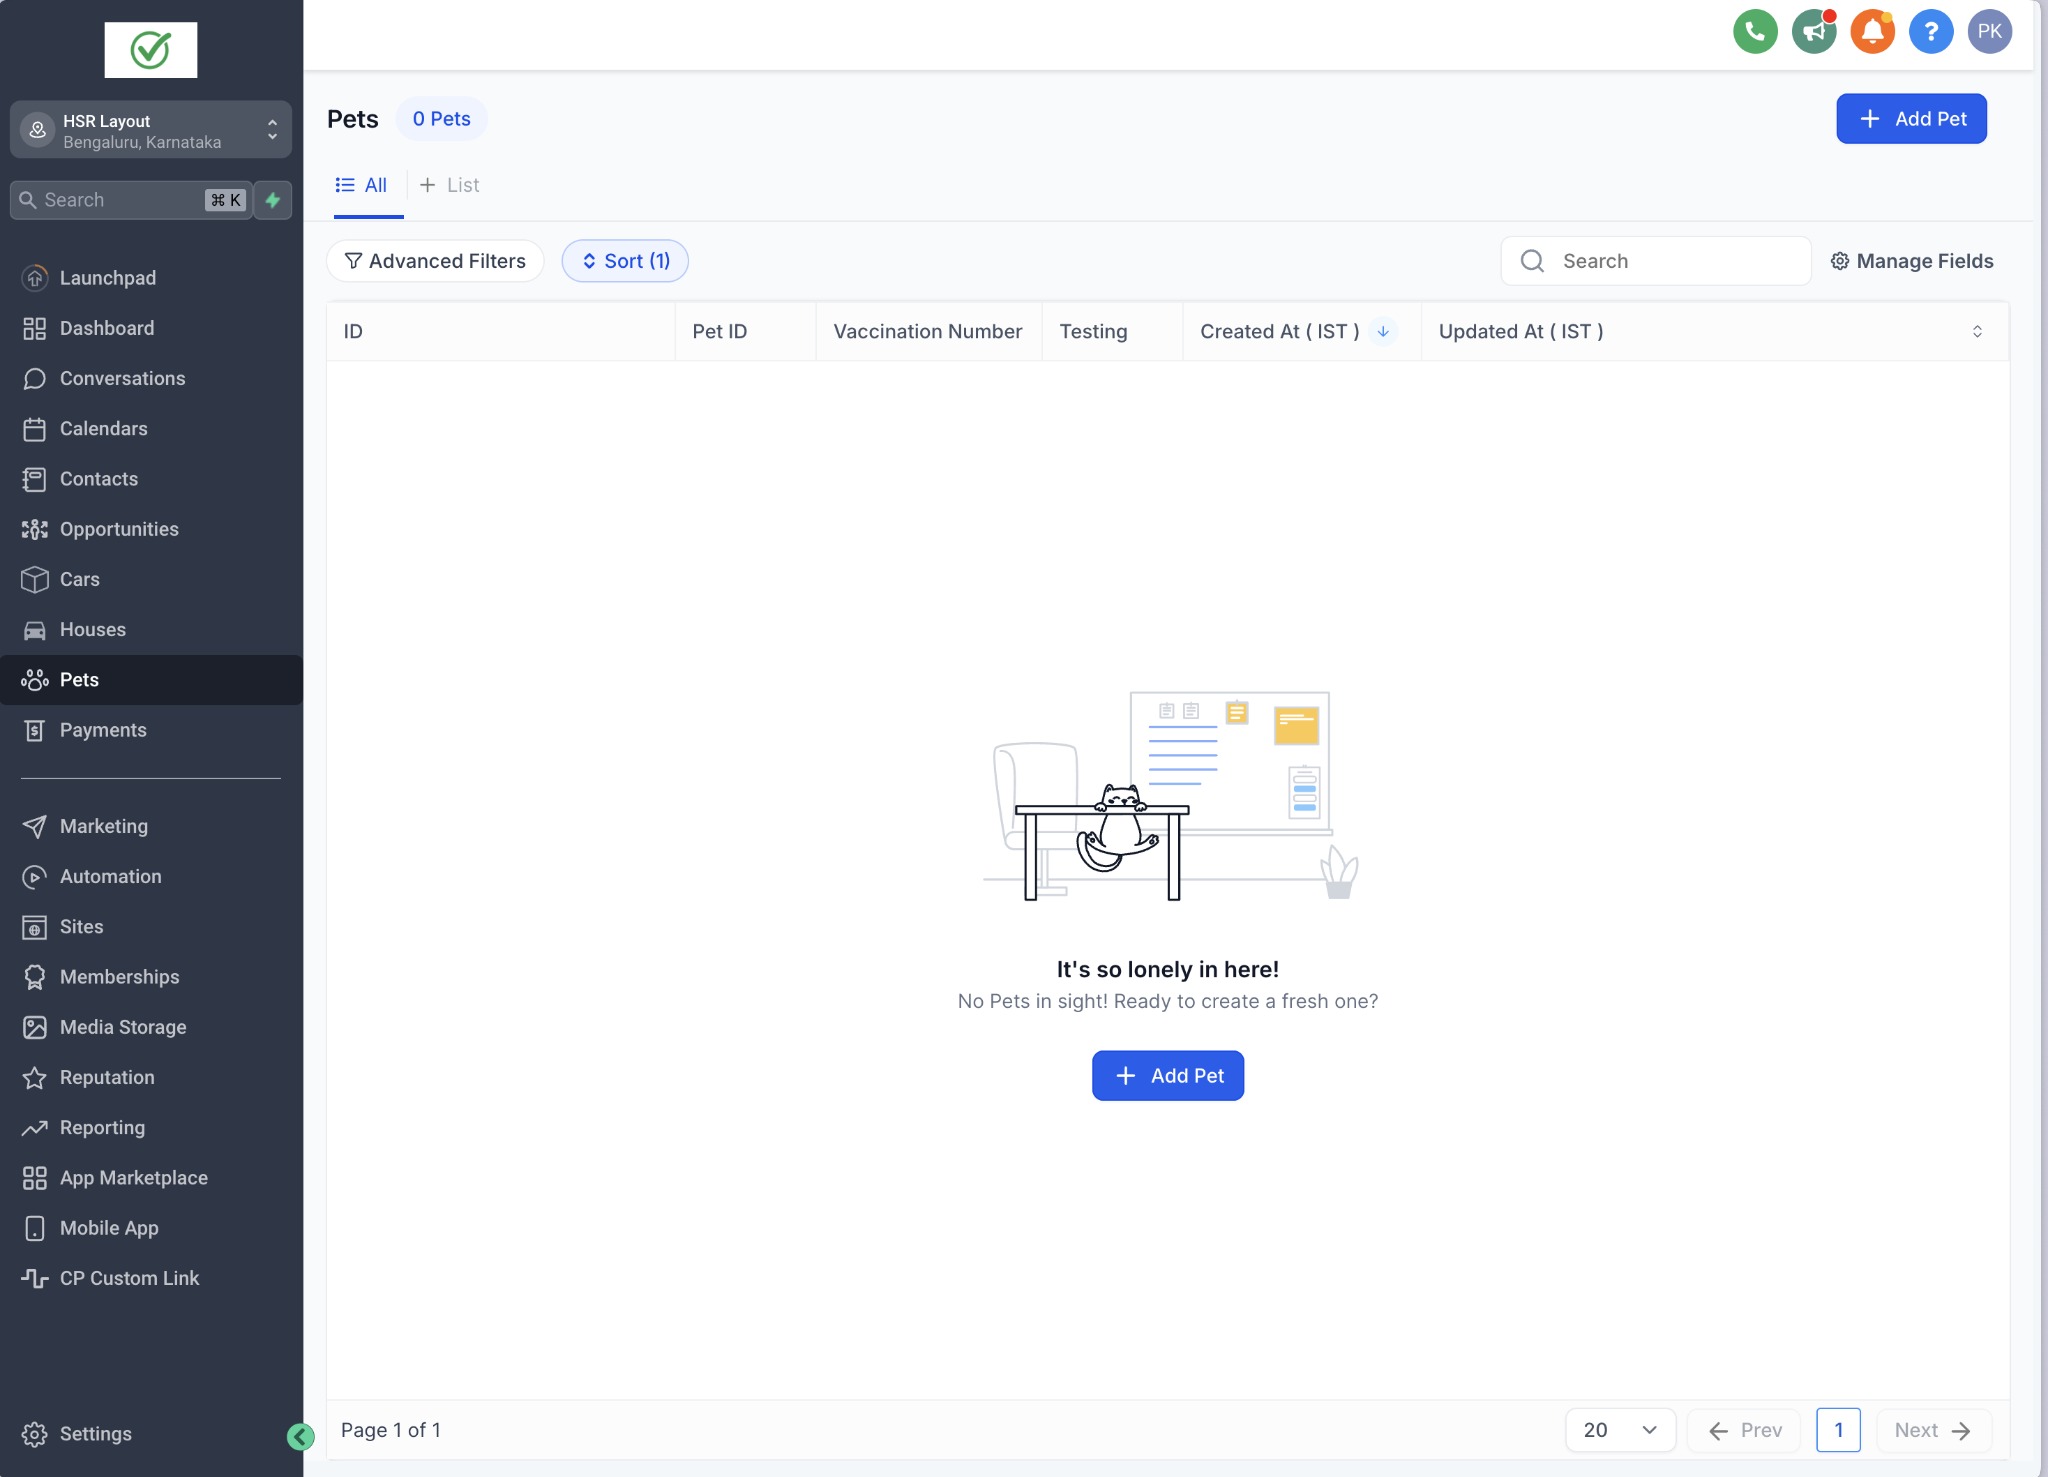Toggle sorting on Updated At column
The height and width of the screenshot is (1477, 2048).
tap(1976, 332)
